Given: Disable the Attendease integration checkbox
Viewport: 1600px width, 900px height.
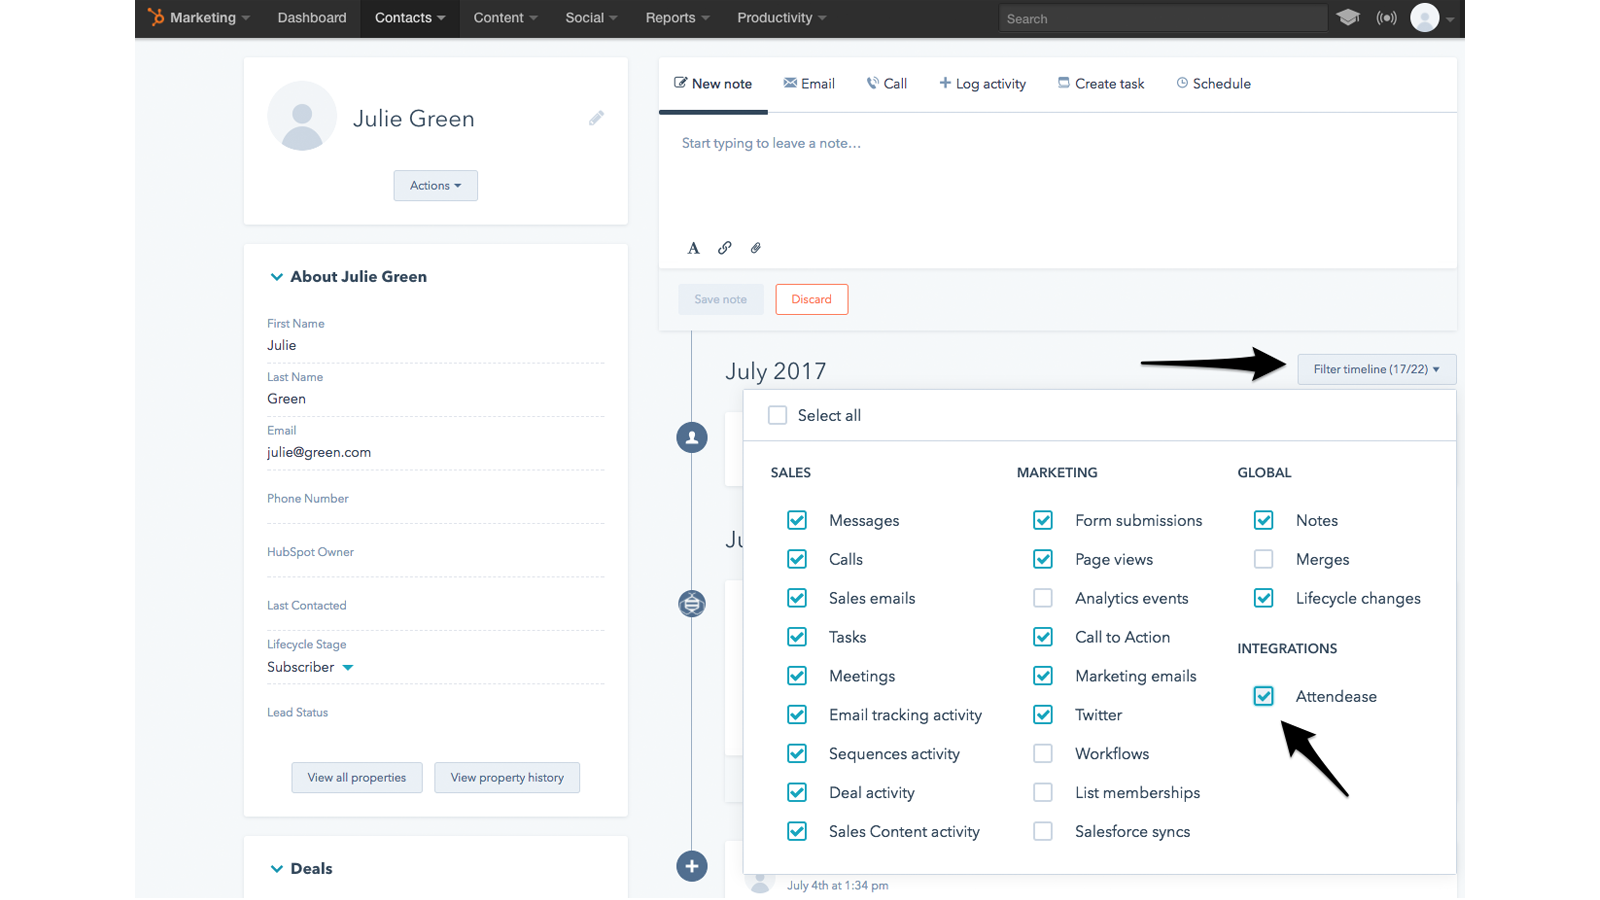Looking at the screenshot, I should [x=1263, y=696].
